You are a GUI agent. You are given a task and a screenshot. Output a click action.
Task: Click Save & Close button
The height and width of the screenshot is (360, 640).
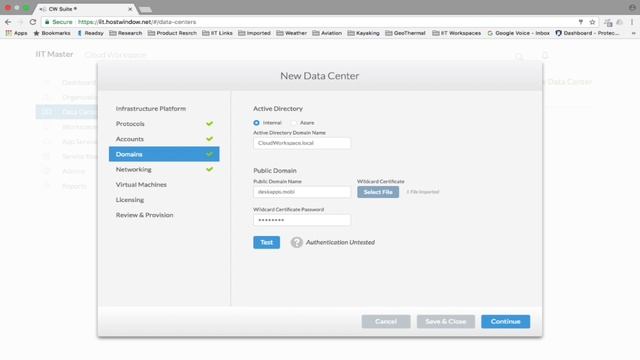pos(446,322)
